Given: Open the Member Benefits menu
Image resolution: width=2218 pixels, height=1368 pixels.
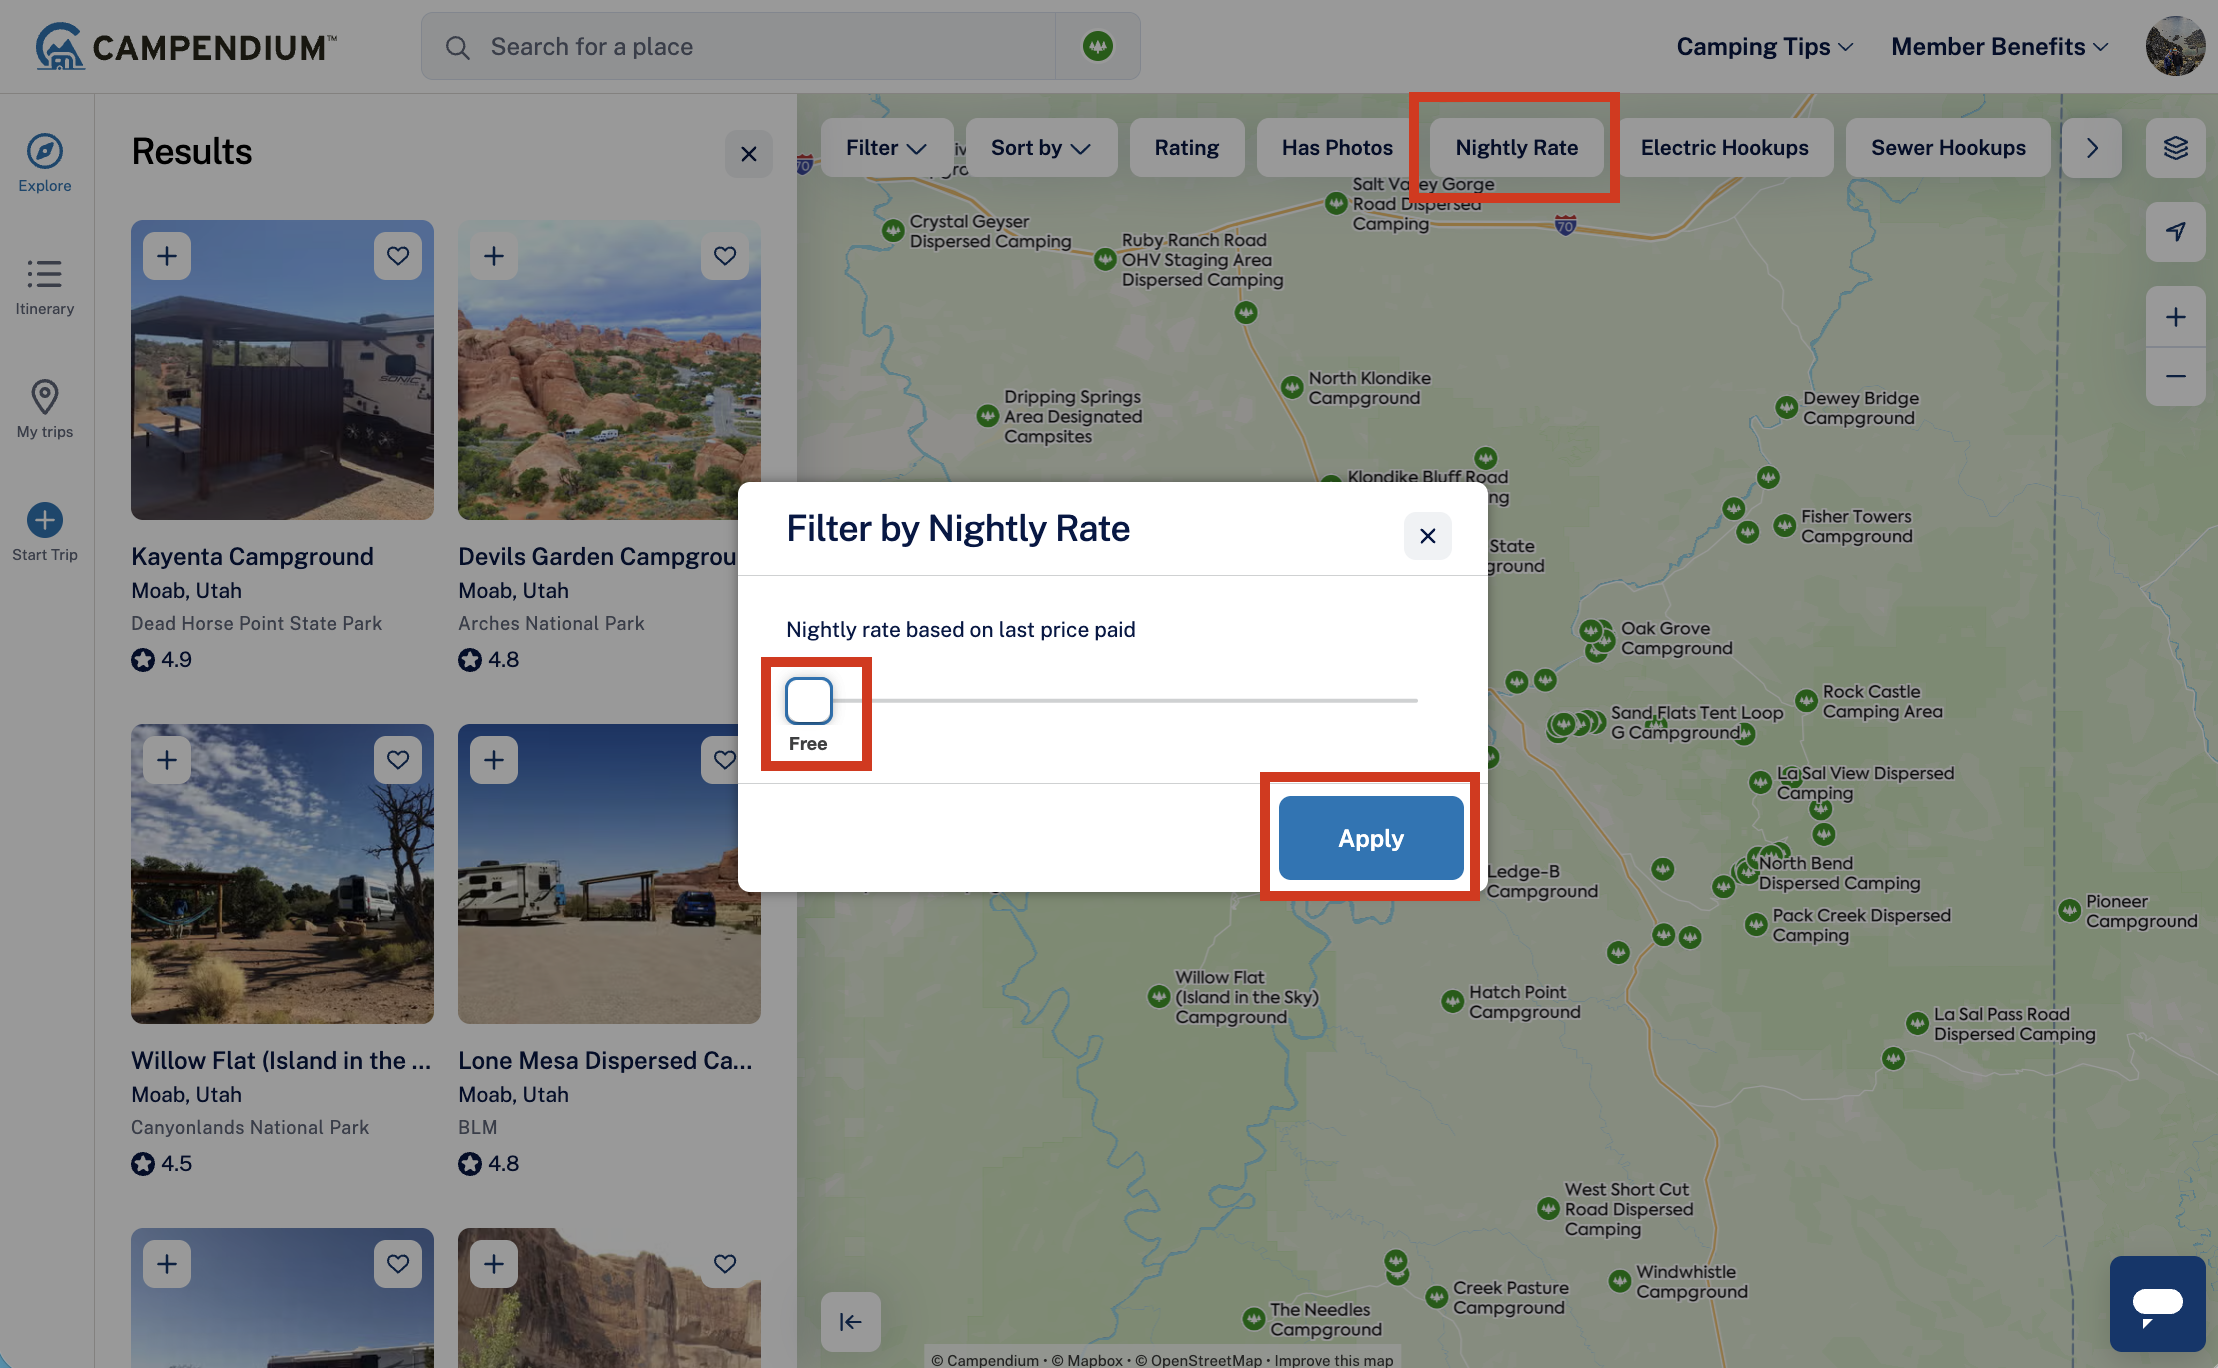Looking at the screenshot, I should [2000, 47].
